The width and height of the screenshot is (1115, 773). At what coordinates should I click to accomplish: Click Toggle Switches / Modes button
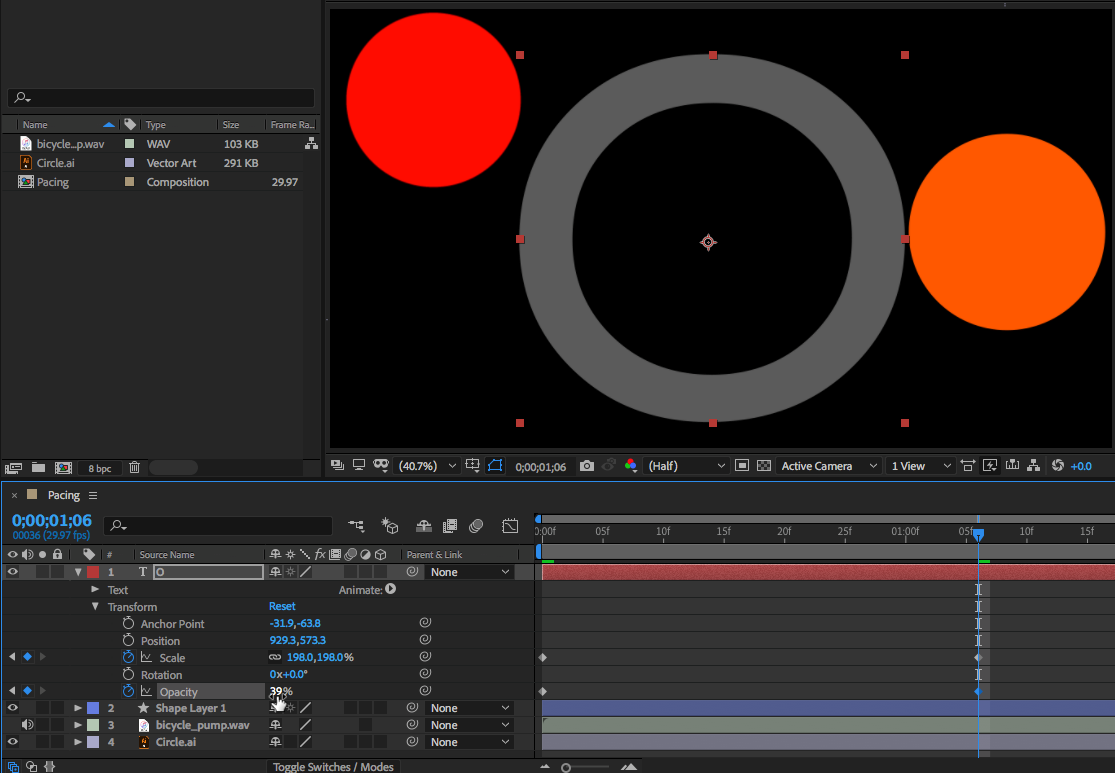pos(334,767)
